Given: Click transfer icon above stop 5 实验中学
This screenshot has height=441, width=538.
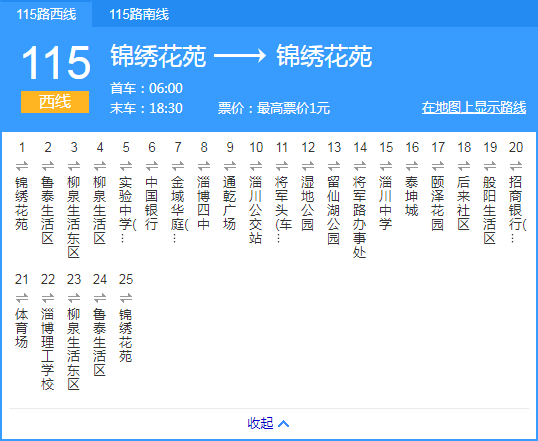Looking at the screenshot, I should tap(126, 166).
